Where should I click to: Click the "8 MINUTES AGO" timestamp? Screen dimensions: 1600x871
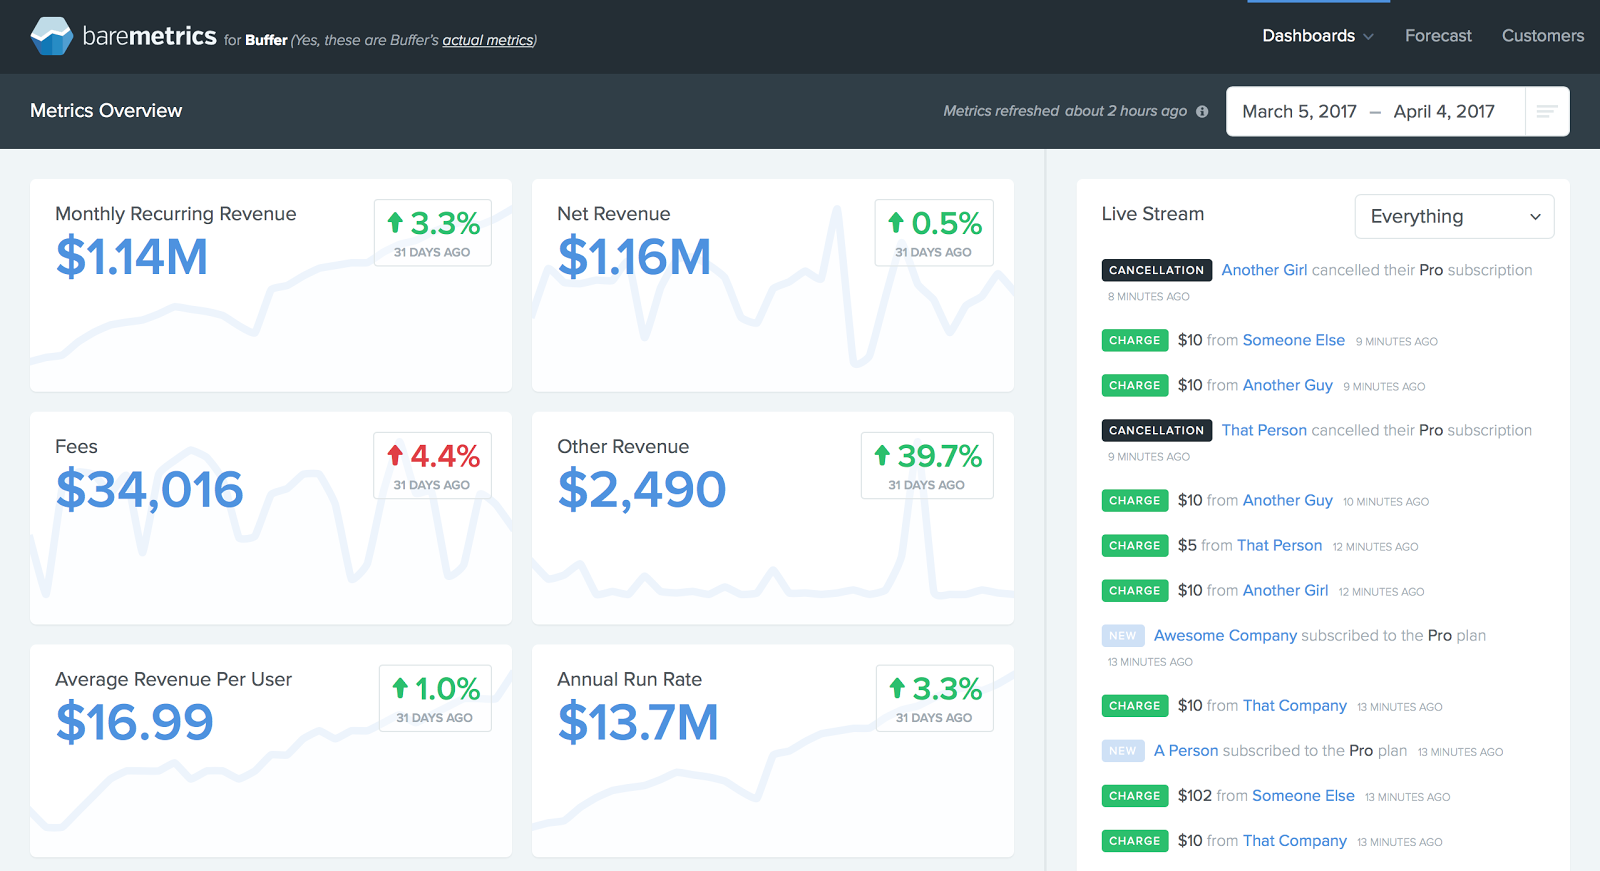click(1148, 296)
